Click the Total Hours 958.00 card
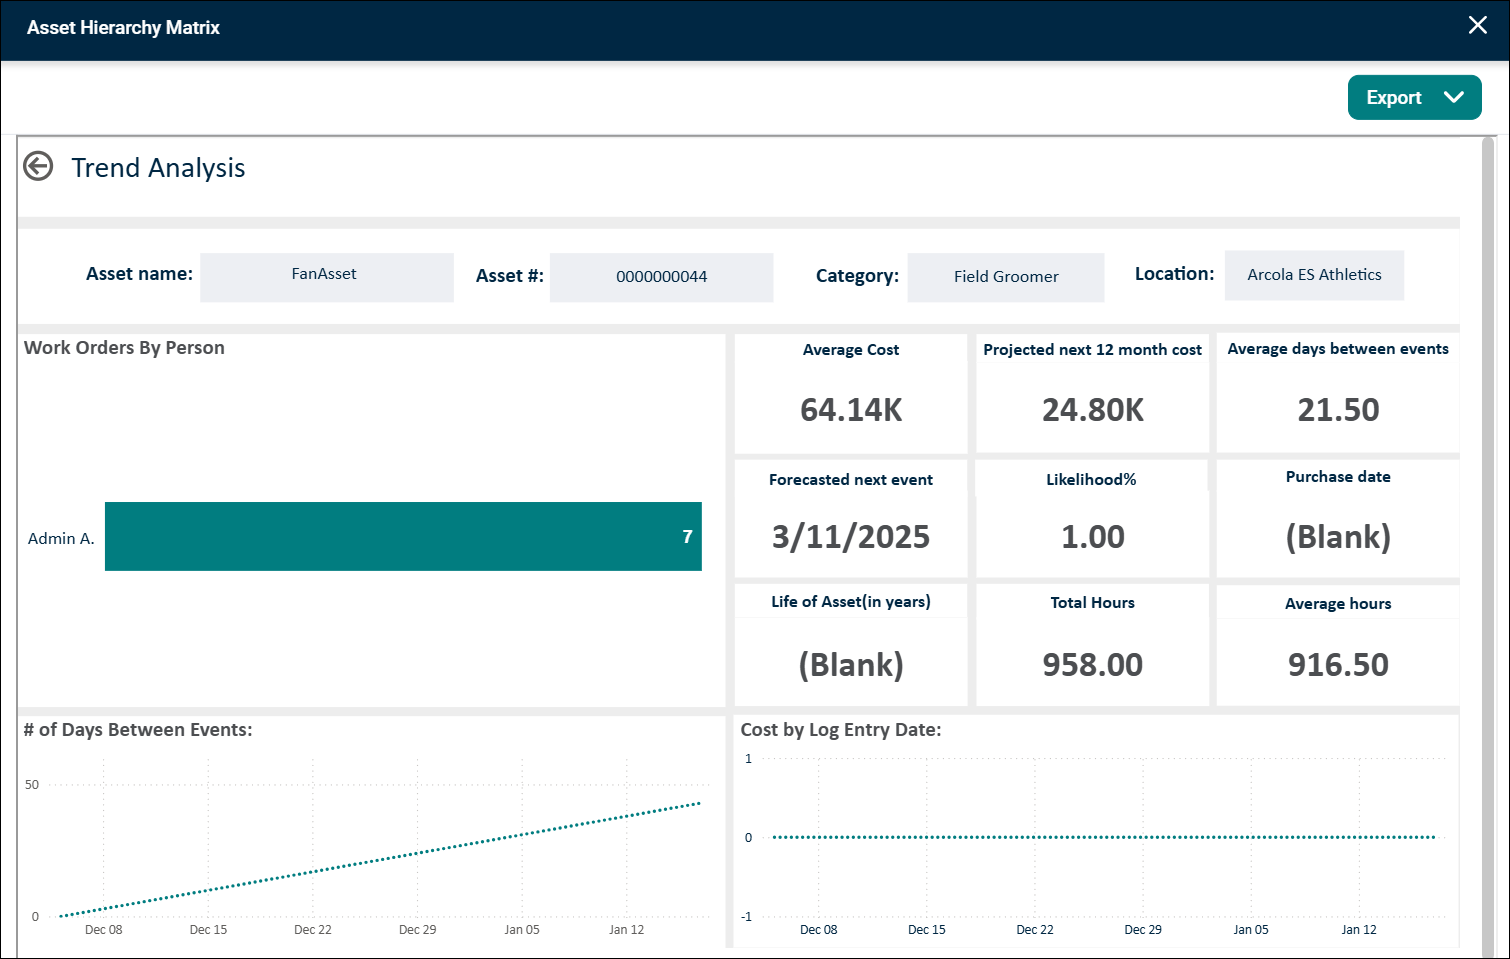 pos(1092,645)
